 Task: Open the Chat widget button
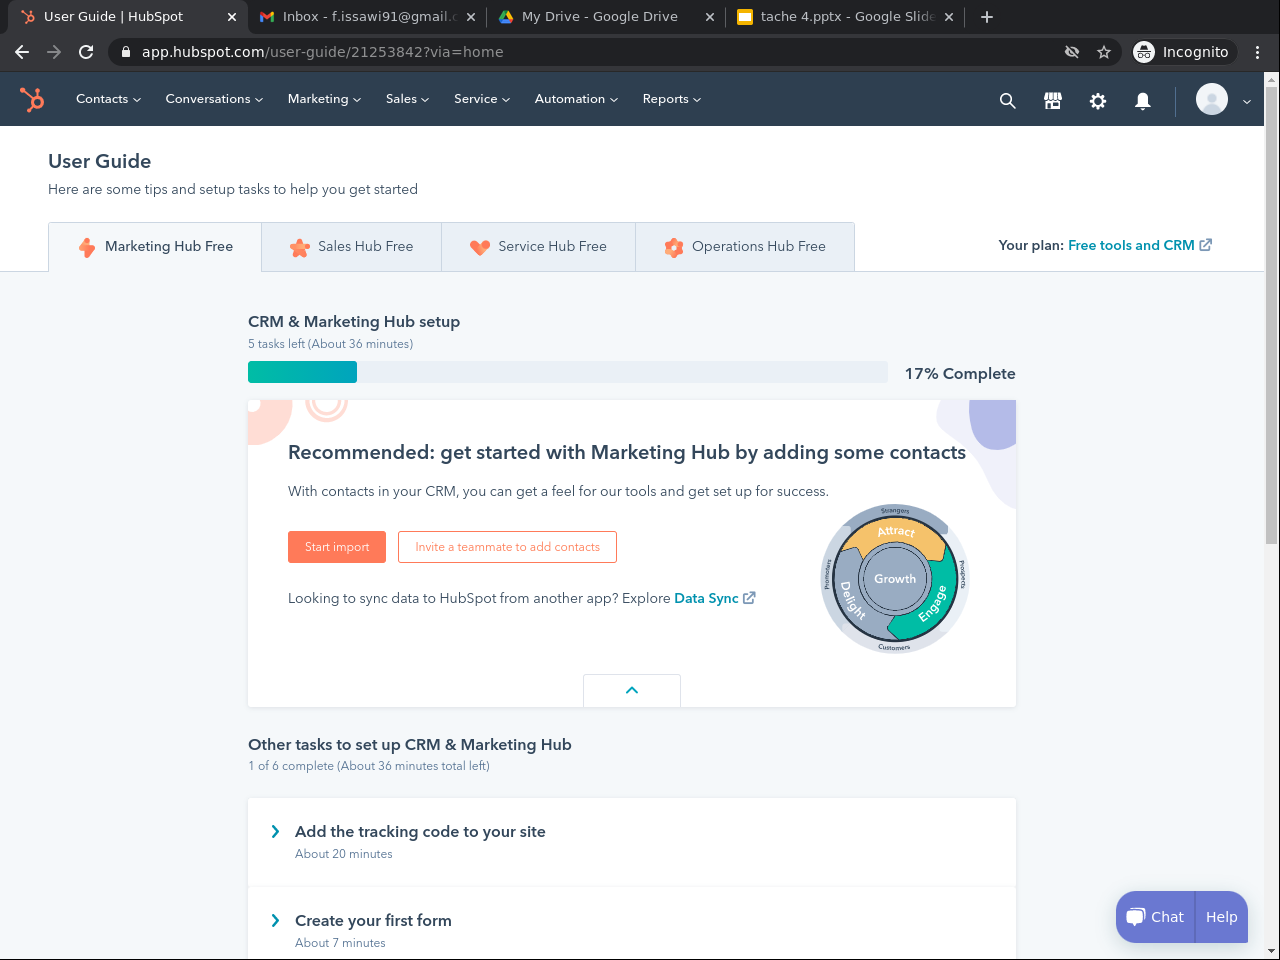point(1155,917)
